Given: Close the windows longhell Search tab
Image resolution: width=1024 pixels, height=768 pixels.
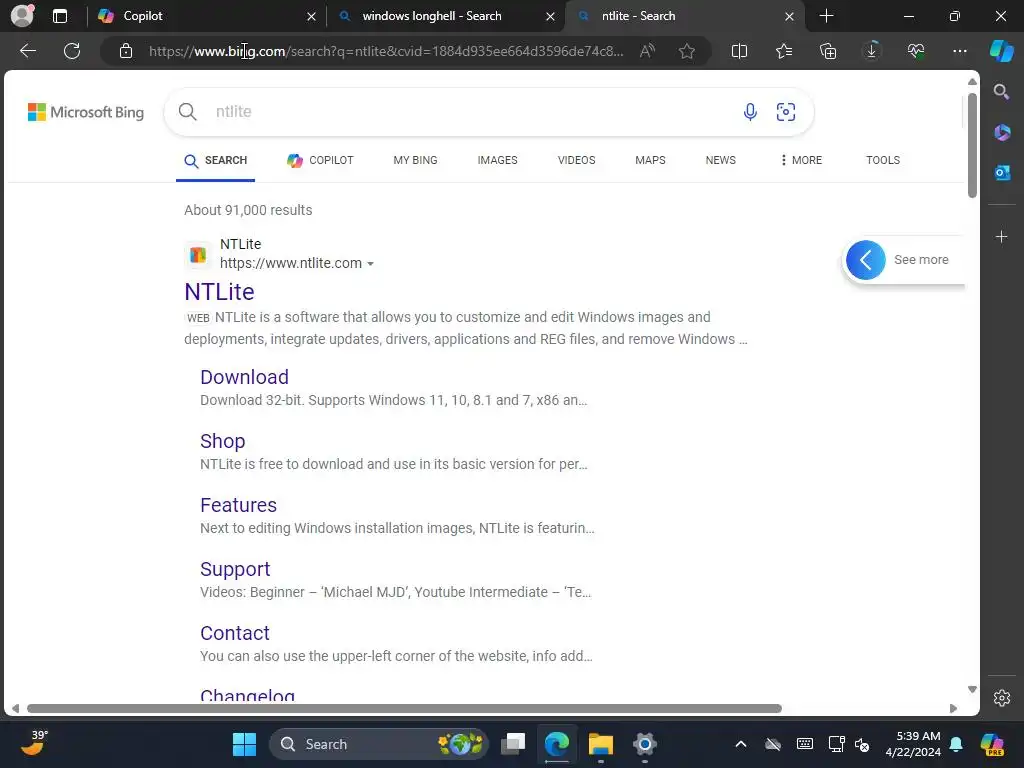Looking at the screenshot, I should coord(550,16).
